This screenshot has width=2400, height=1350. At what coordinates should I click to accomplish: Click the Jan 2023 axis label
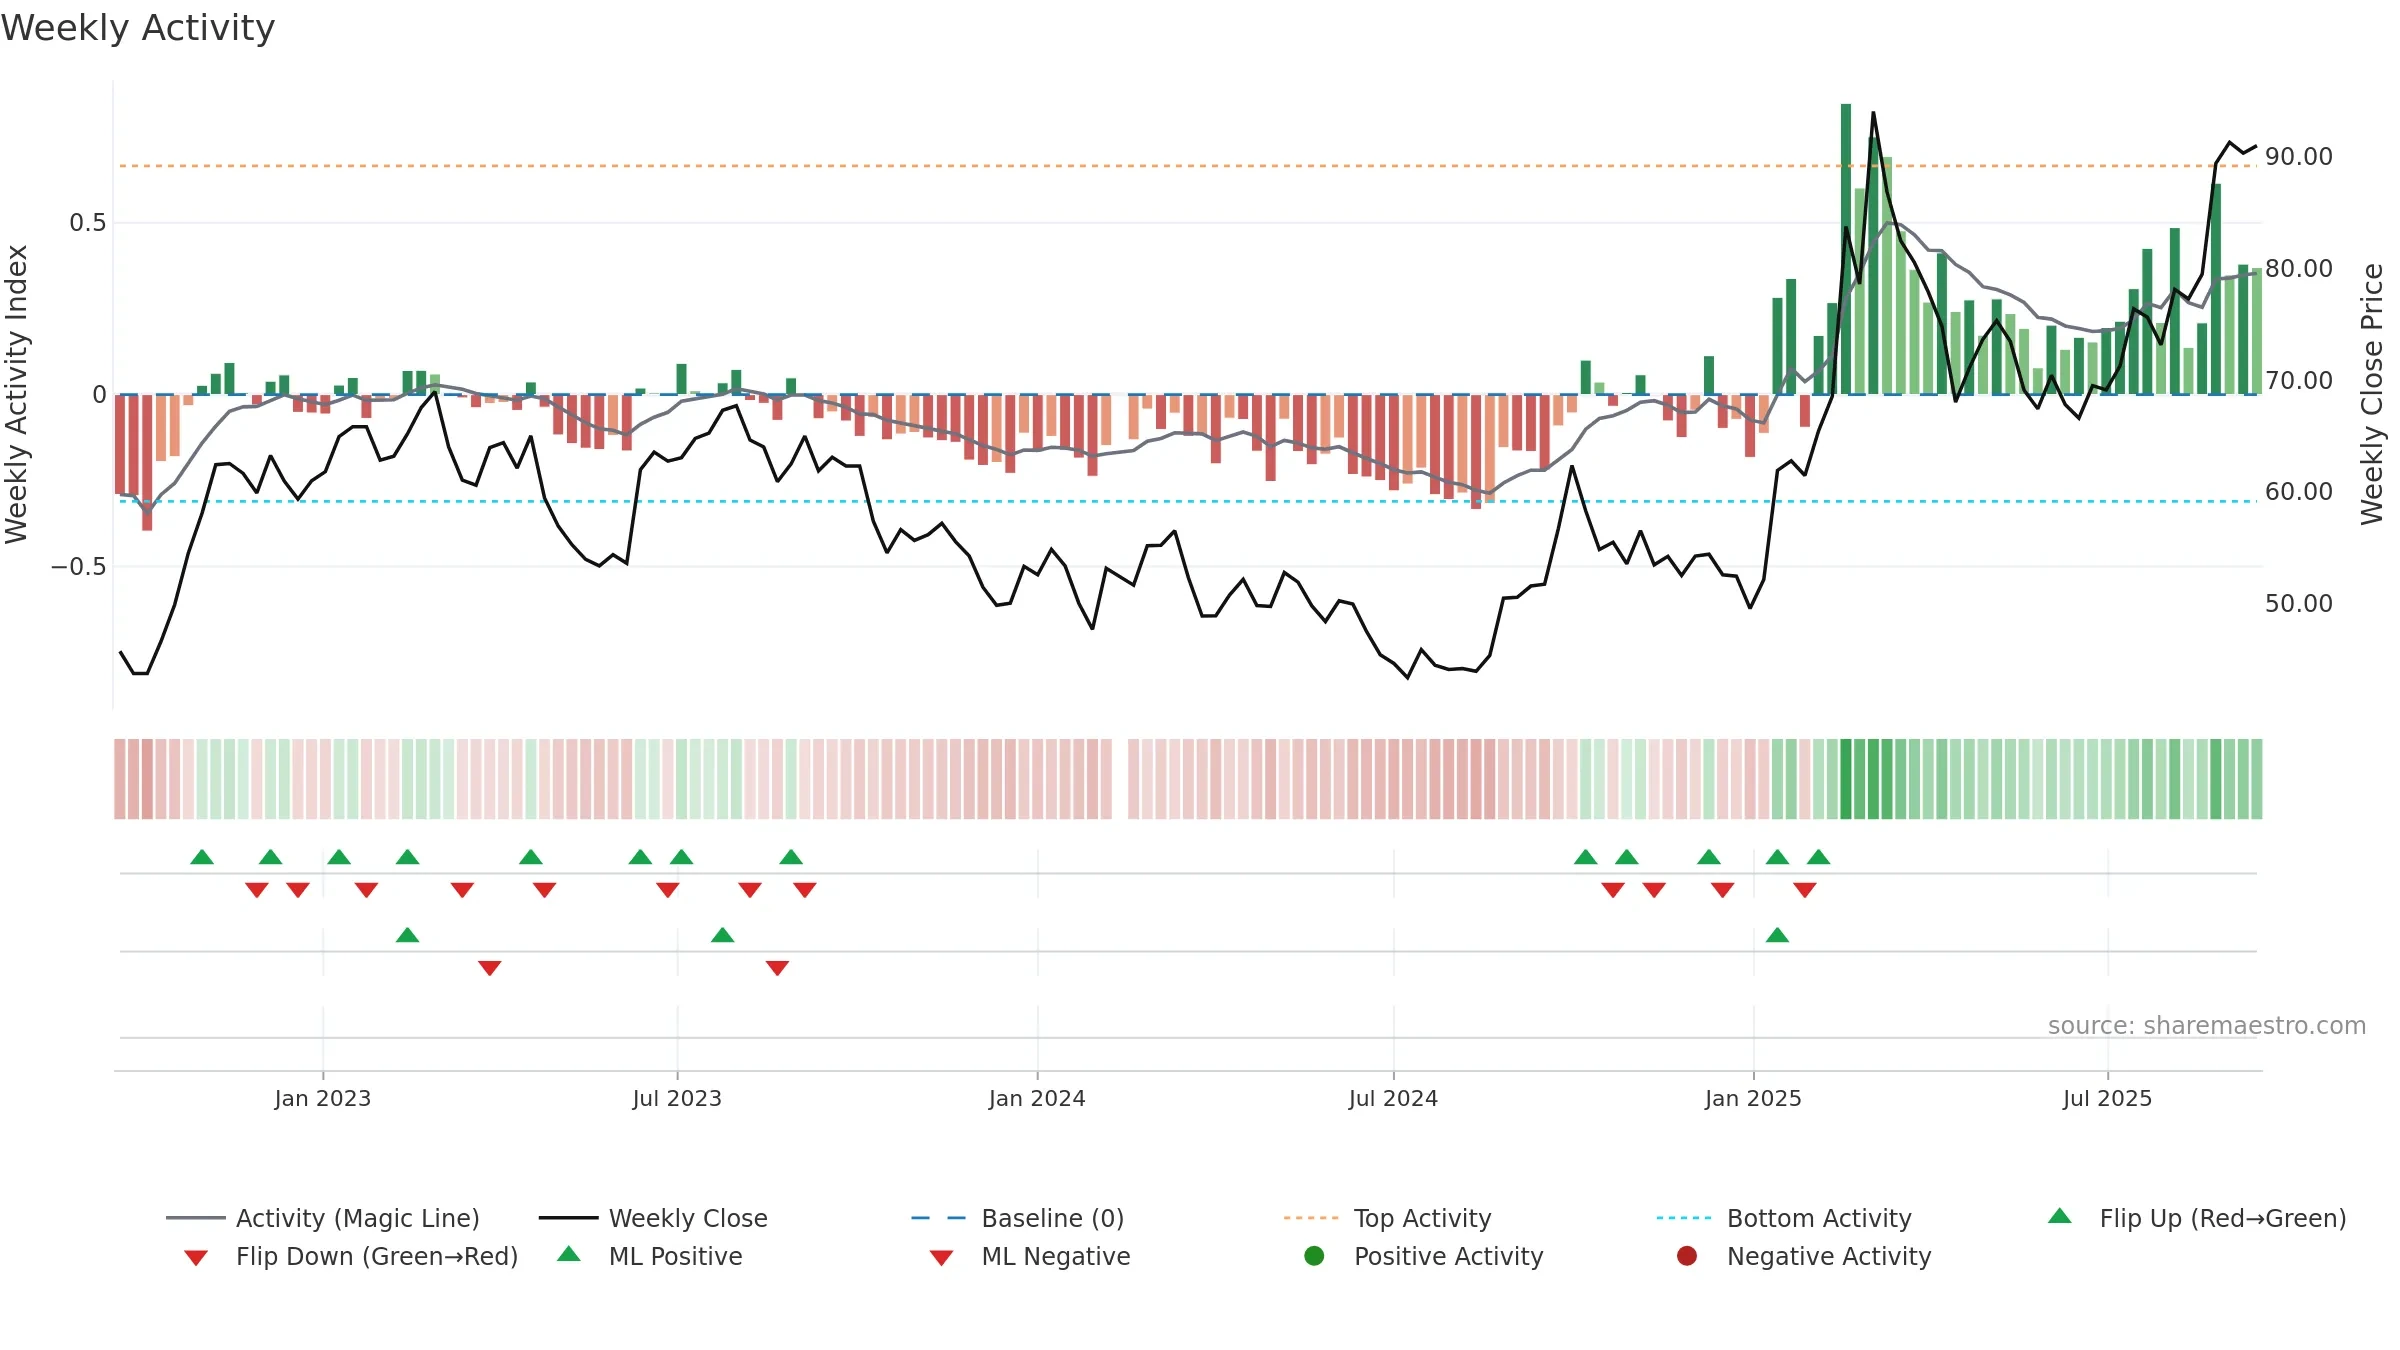coord(323,1098)
